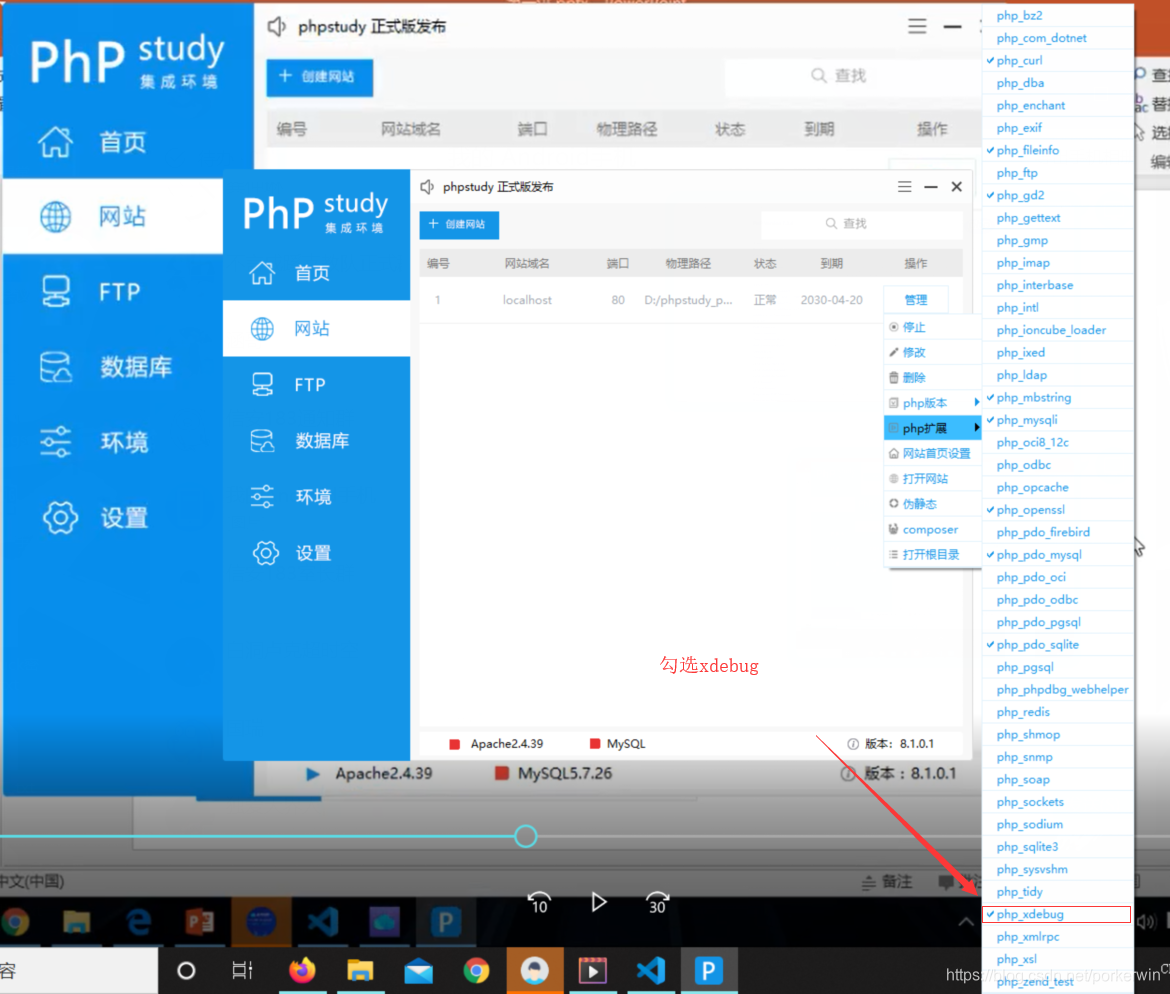Open File Explorer from the taskbar
The image size is (1170, 994).
click(x=360, y=970)
